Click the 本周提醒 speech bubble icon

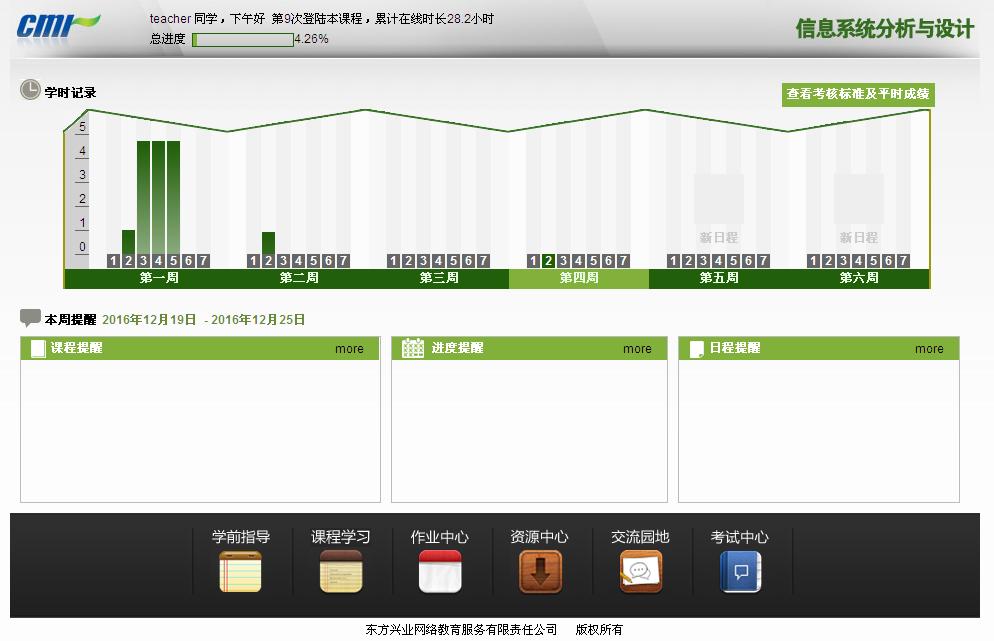tap(31, 319)
